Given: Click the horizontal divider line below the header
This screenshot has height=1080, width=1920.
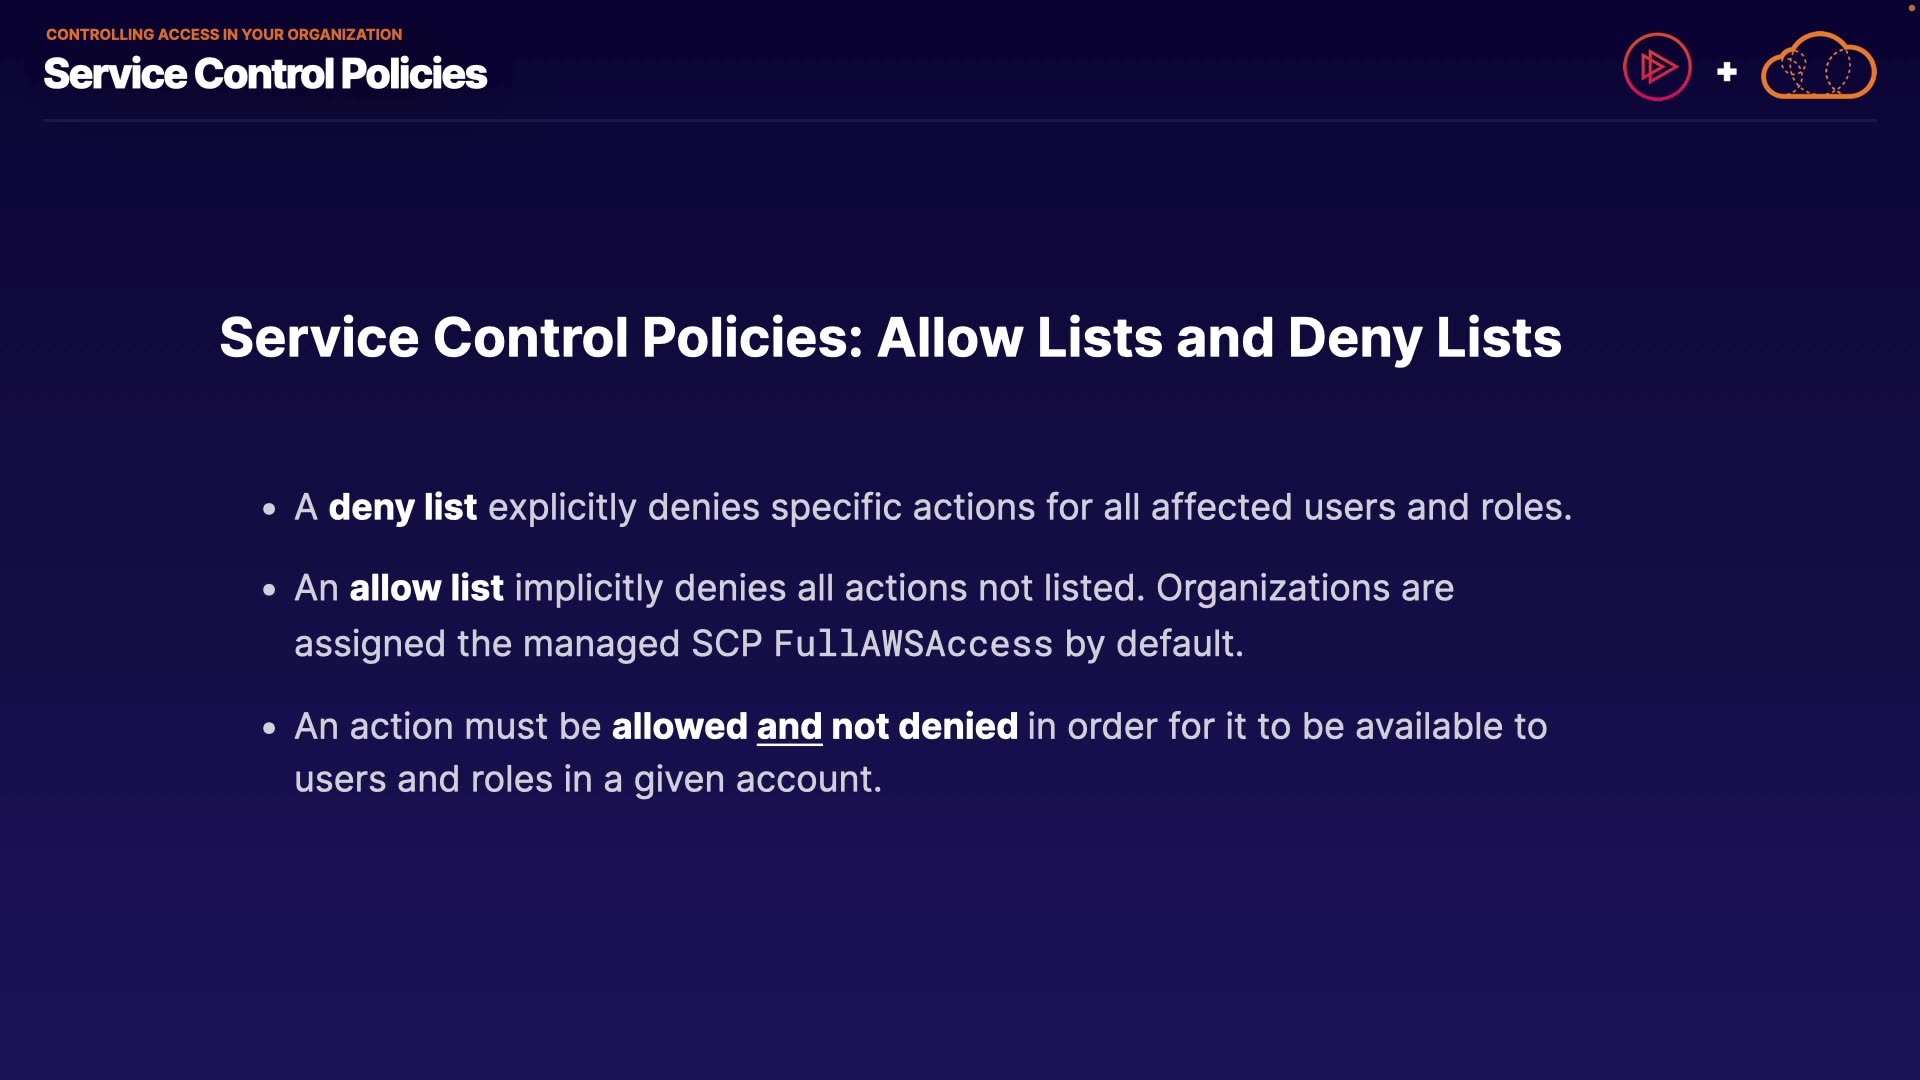Looking at the screenshot, I should point(960,121).
